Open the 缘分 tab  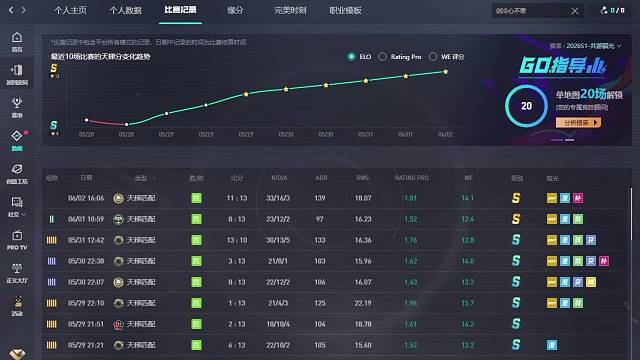(235, 11)
